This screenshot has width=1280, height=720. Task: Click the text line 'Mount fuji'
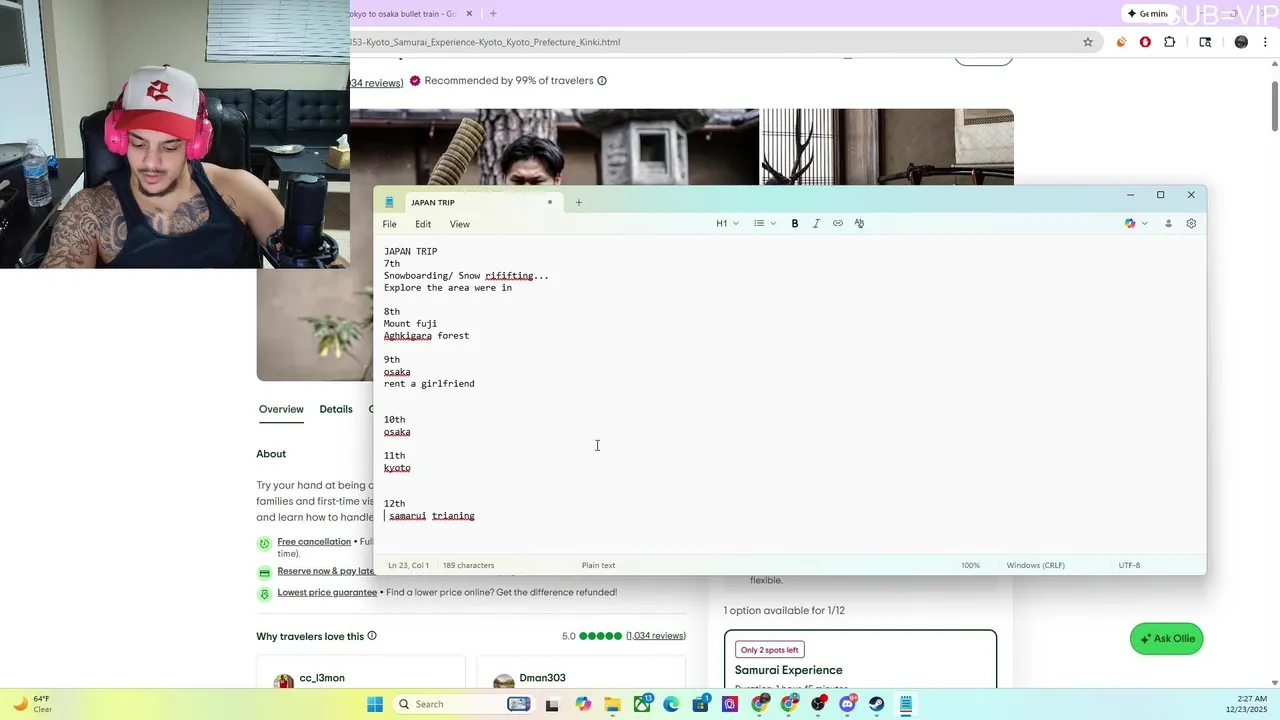click(410, 324)
